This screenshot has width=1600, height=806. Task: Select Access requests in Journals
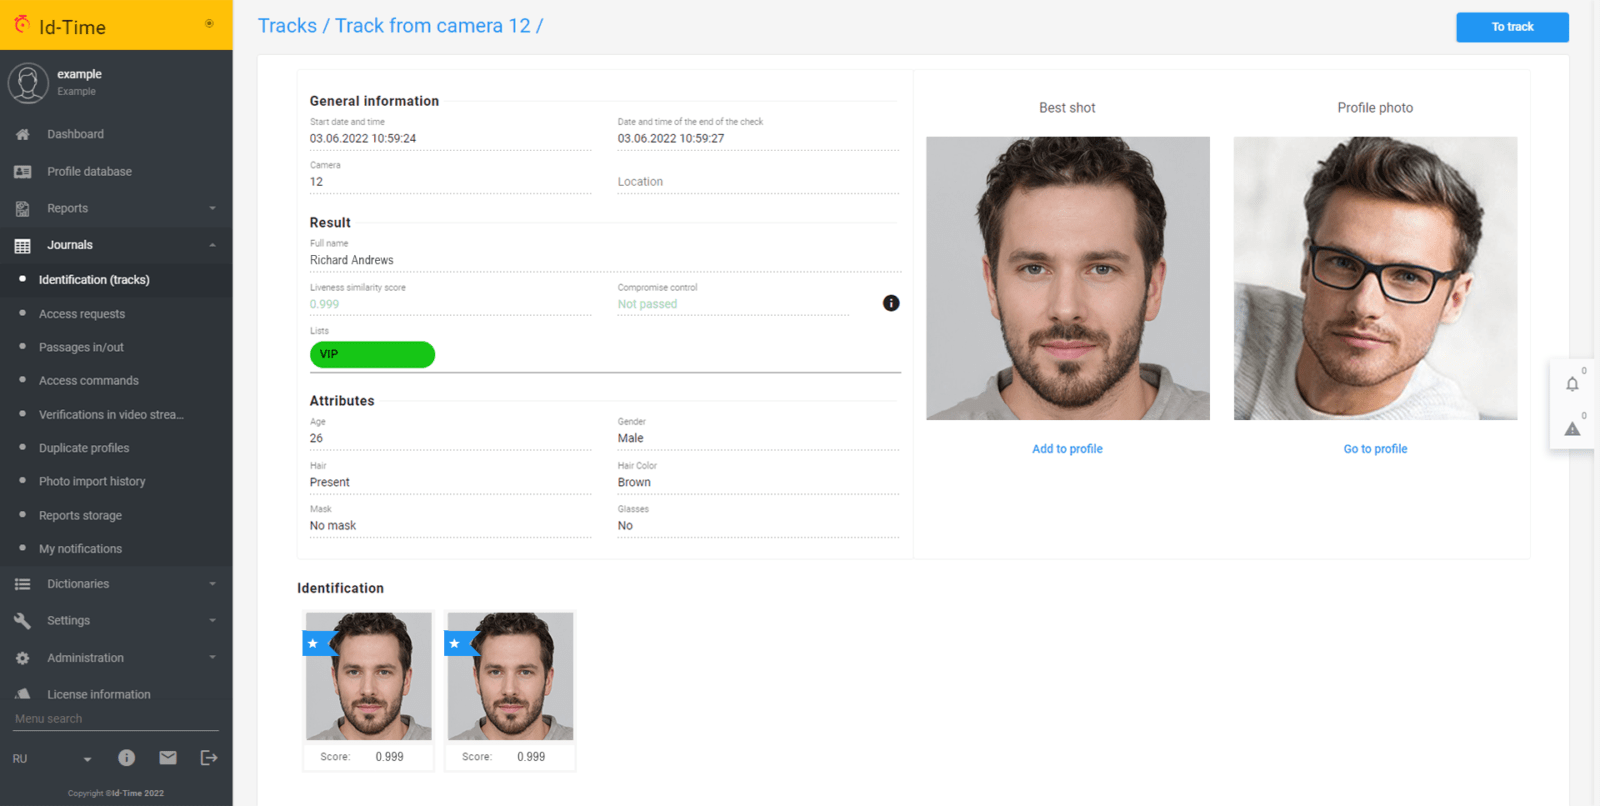click(x=82, y=314)
